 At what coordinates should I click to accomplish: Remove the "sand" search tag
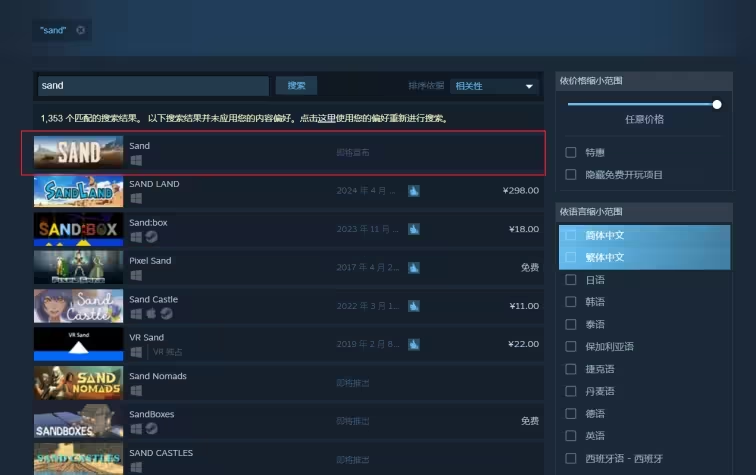click(x=81, y=30)
